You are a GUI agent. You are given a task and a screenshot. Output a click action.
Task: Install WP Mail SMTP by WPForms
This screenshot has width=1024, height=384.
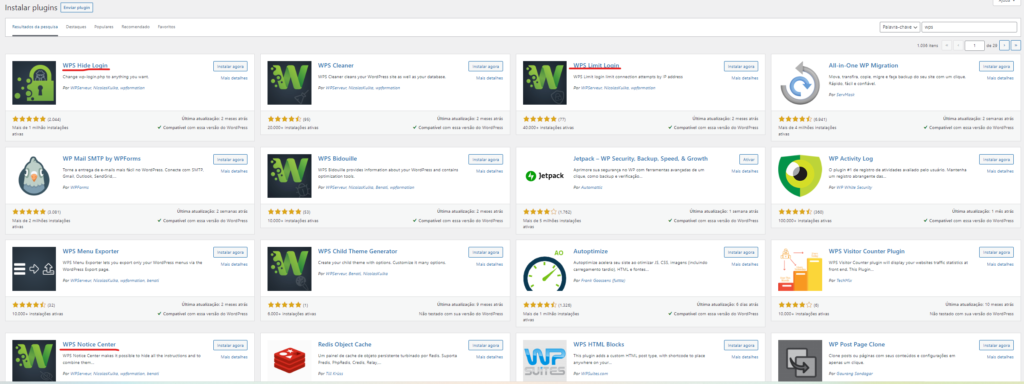[231, 159]
